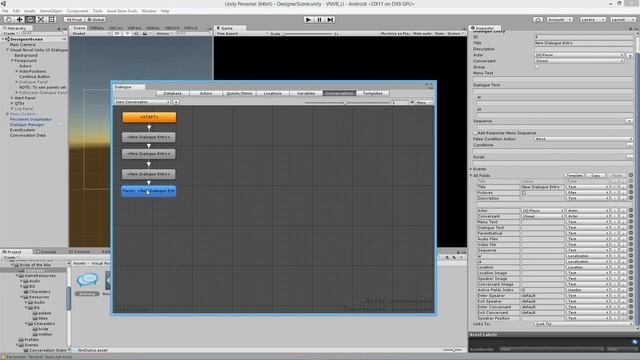Toggle 2D view in Scene toolbar
Image resolution: width=640 pixels, height=360 pixels.
pyautogui.click(x=117, y=33)
